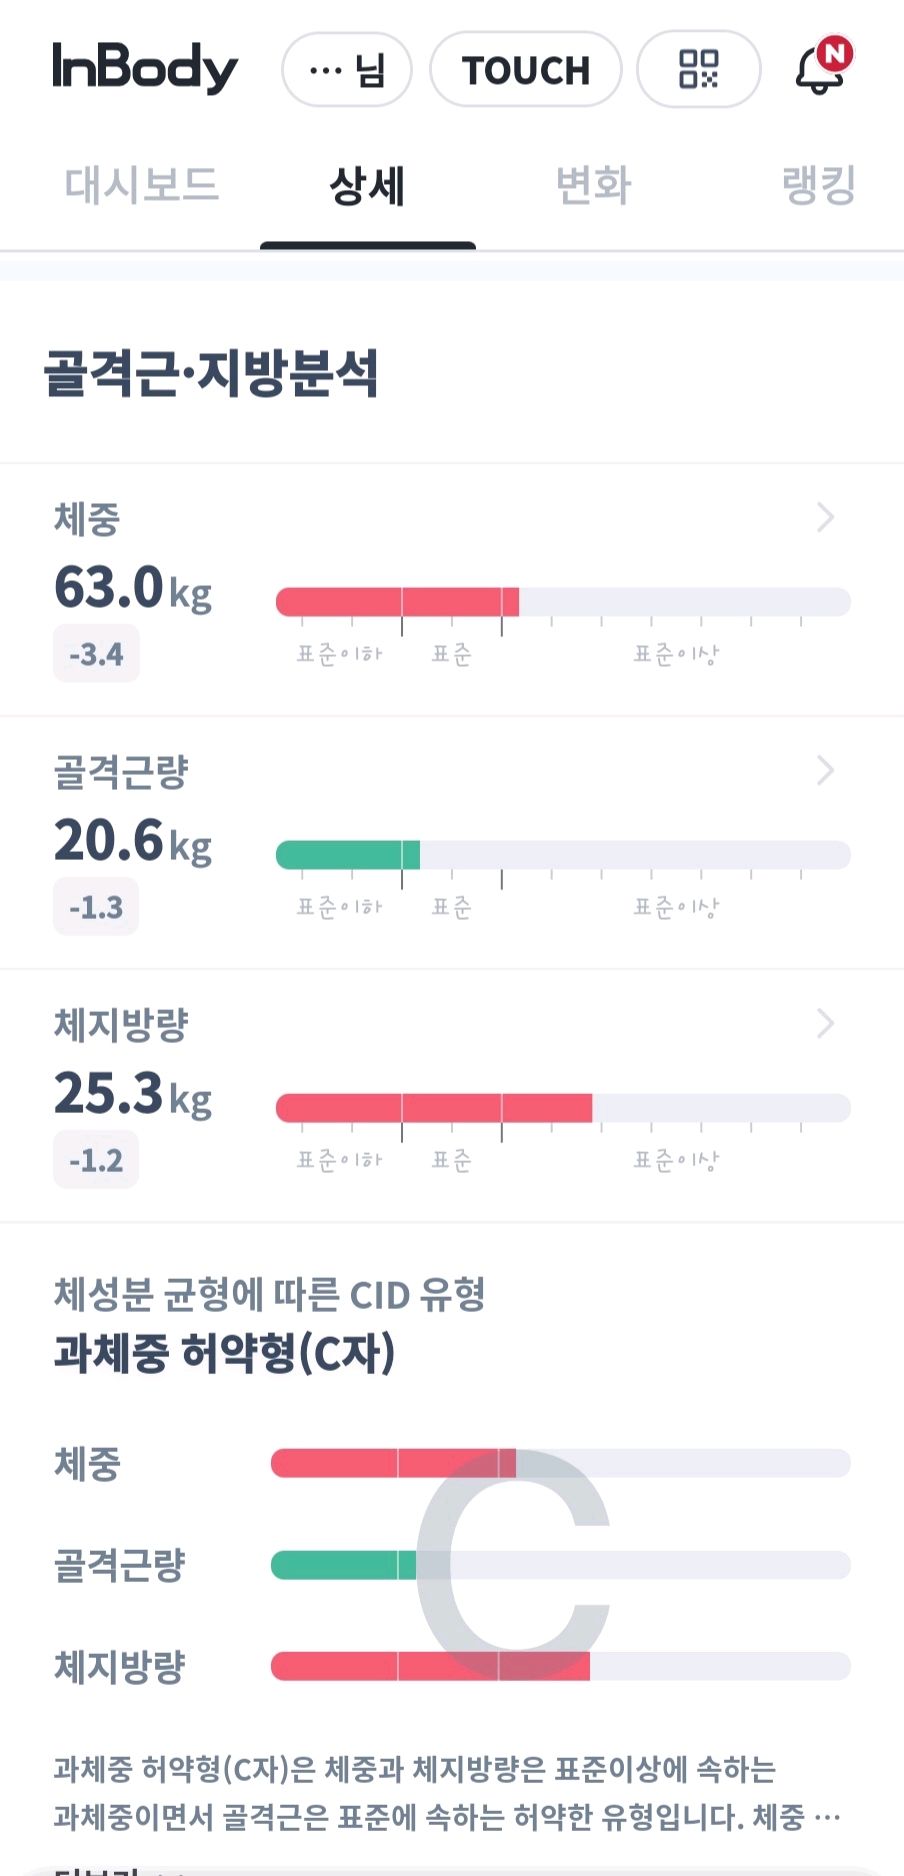
Task: Open the 랭킹 tab
Action: [x=818, y=186]
